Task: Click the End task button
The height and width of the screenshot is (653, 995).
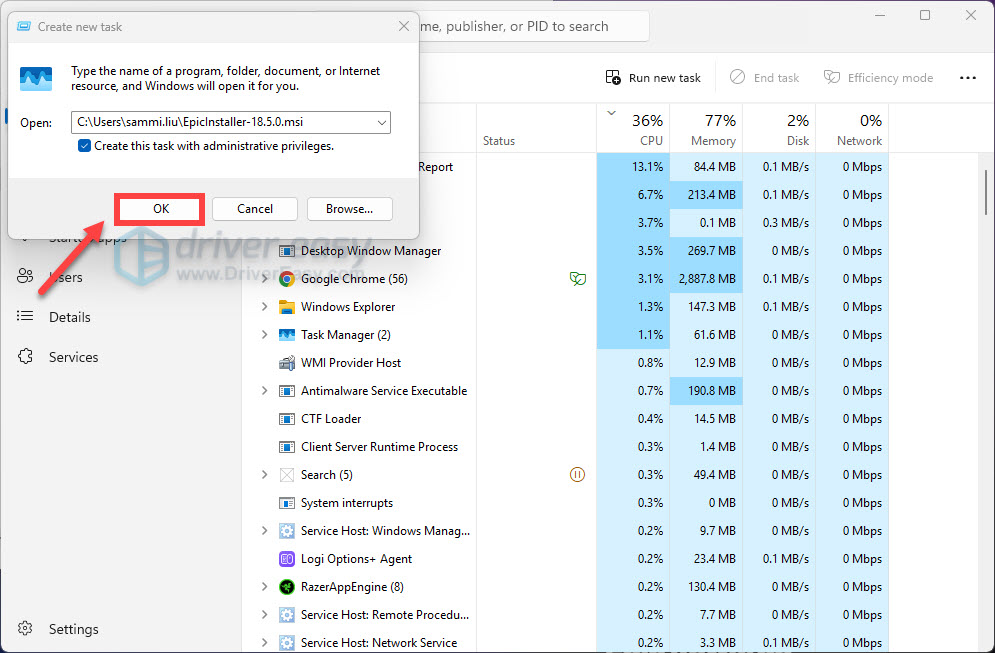Action: 764,77
